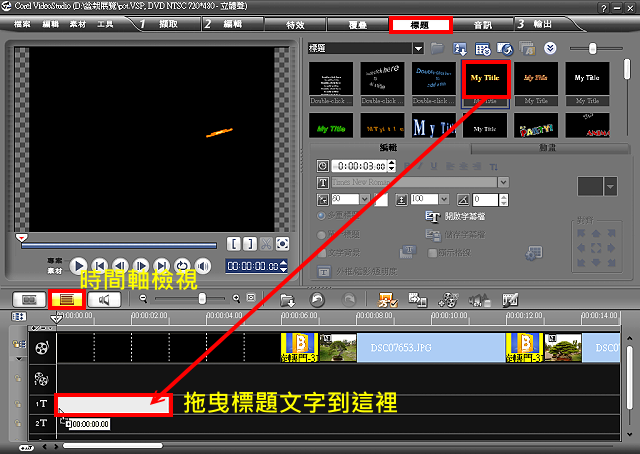Export the title via the library icon
Image resolution: width=640 pixels, height=454 pixels.
coord(505,49)
